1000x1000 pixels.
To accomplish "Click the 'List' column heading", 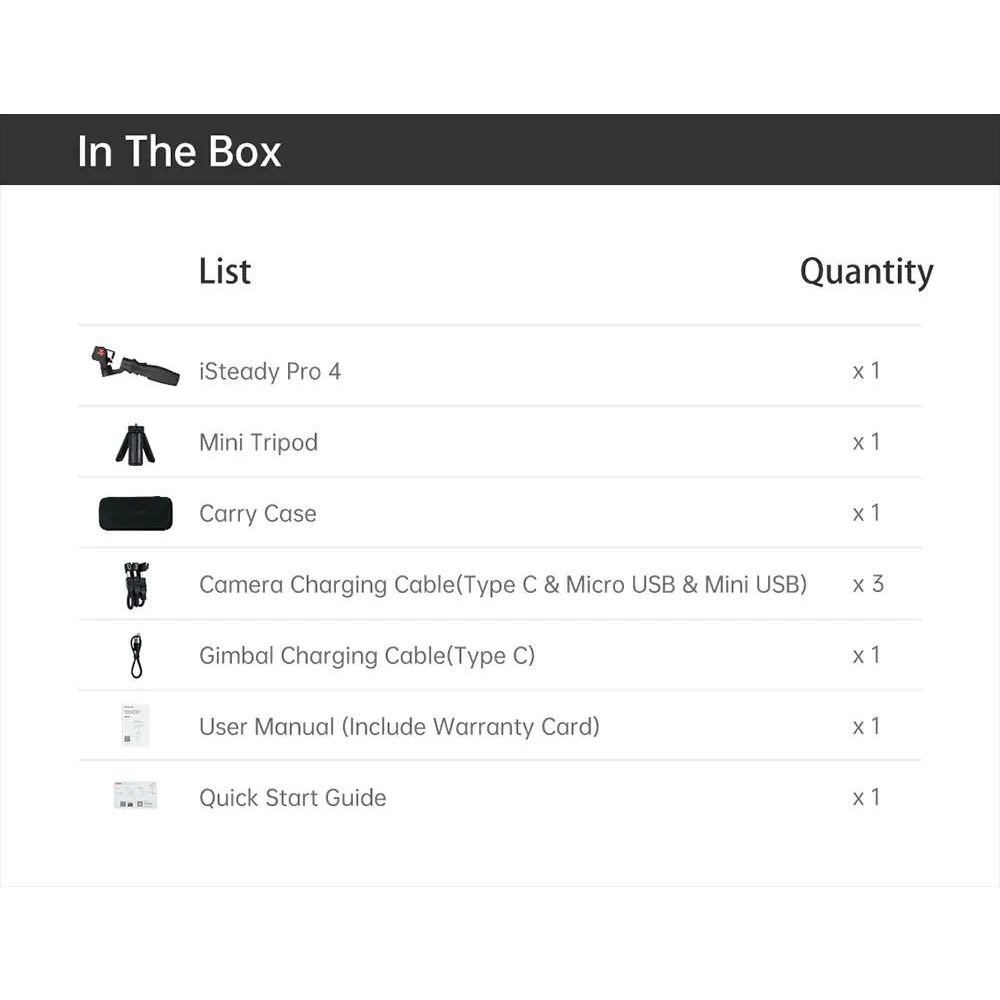I will point(225,271).
